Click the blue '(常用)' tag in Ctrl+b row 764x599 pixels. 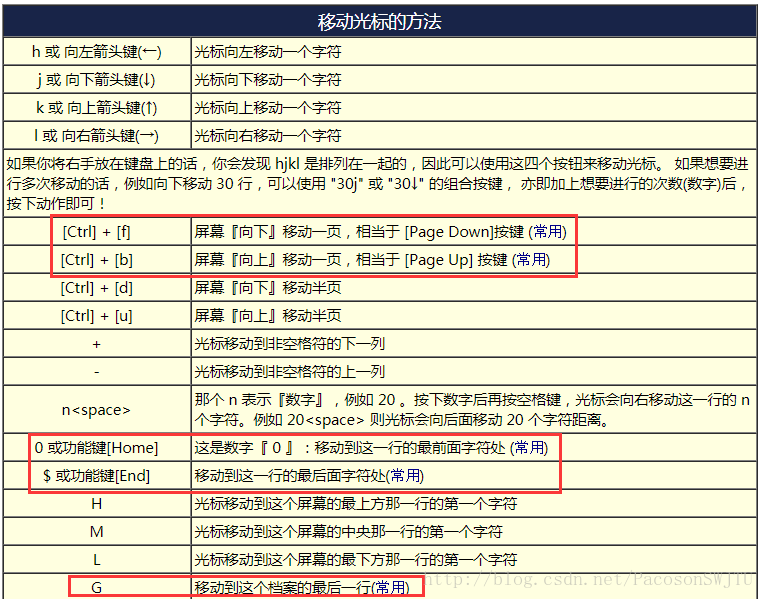[531, 260]
